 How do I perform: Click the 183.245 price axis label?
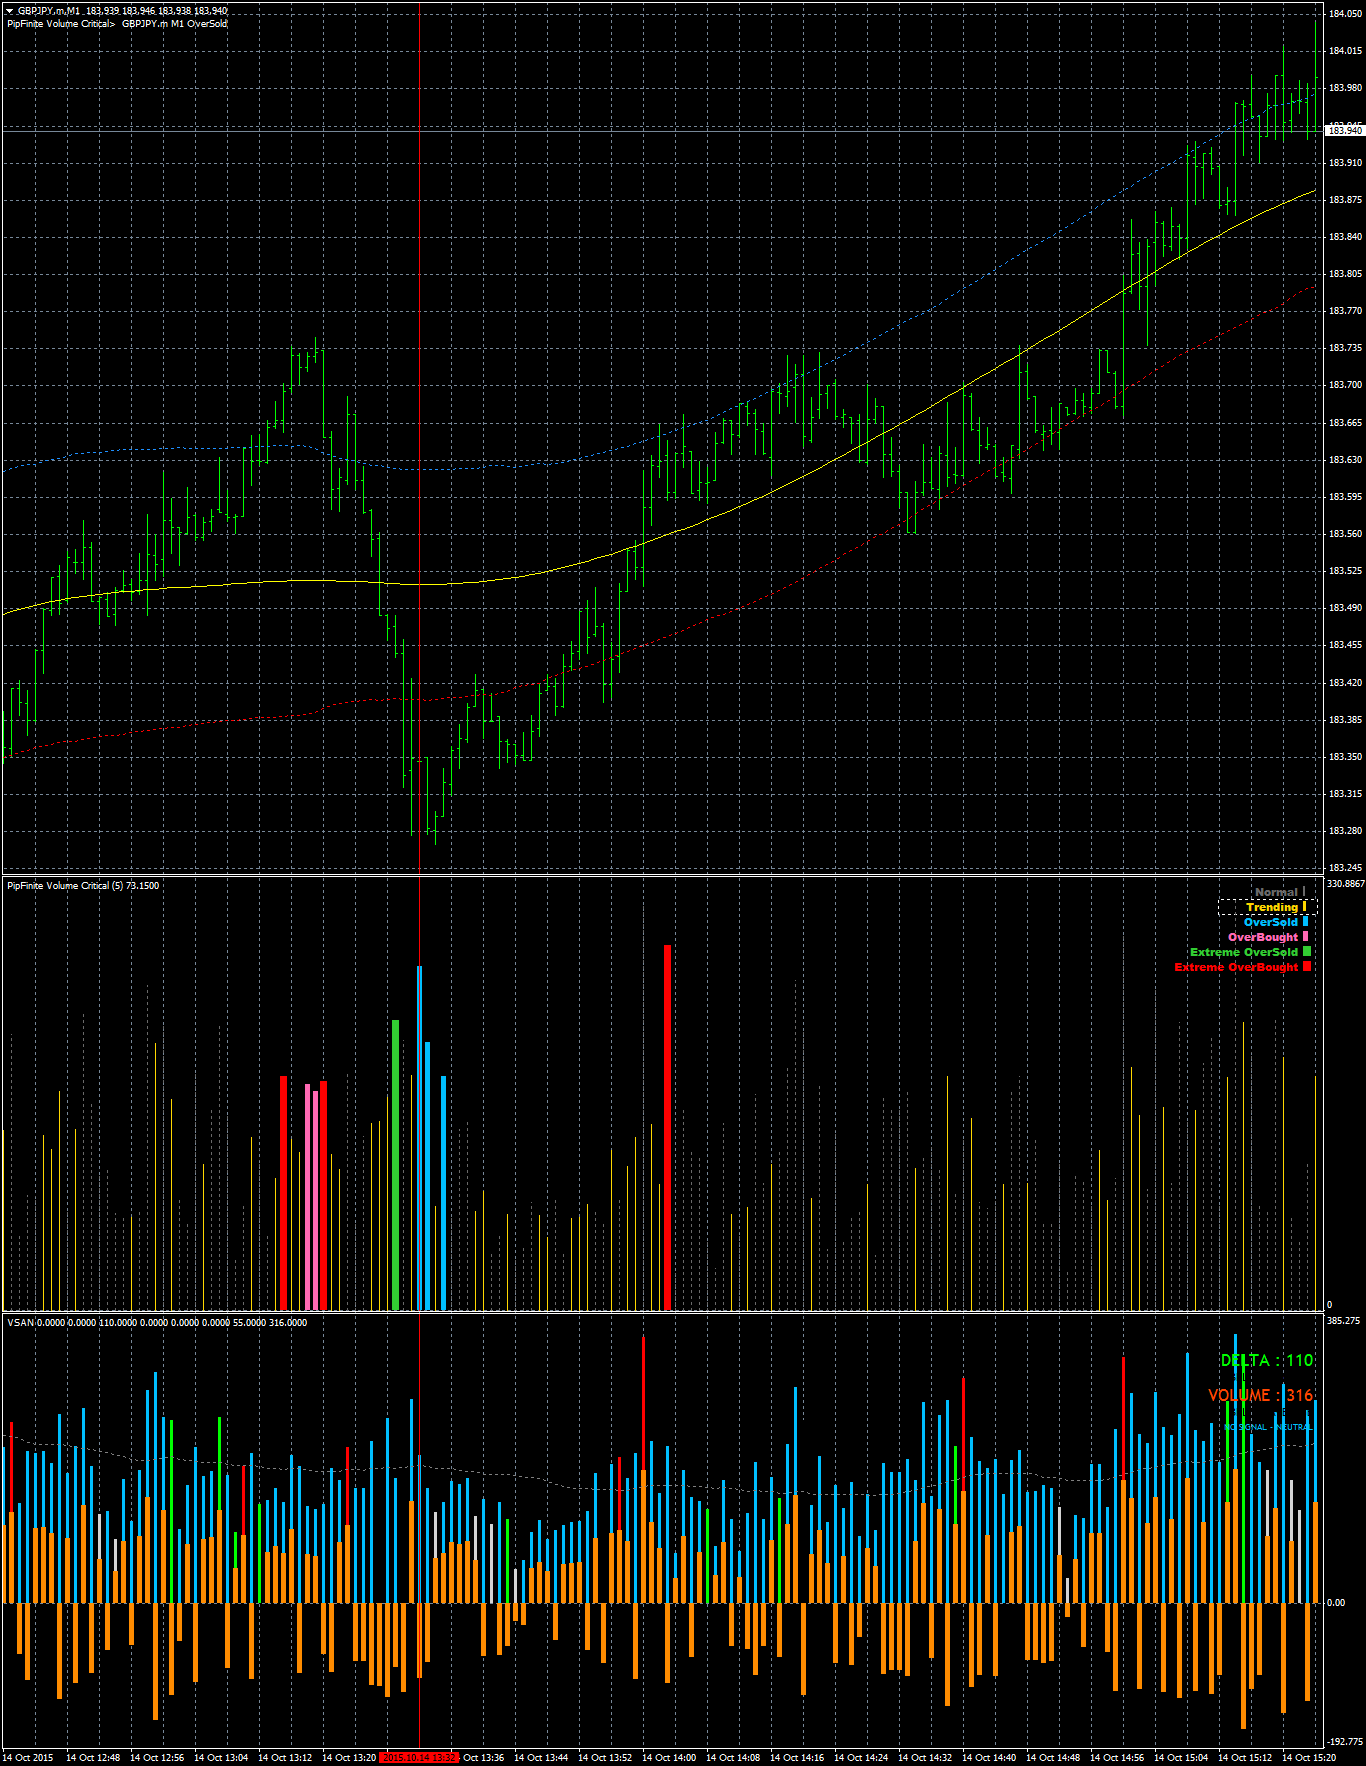pyautogui.click(x=1344, y=867)
